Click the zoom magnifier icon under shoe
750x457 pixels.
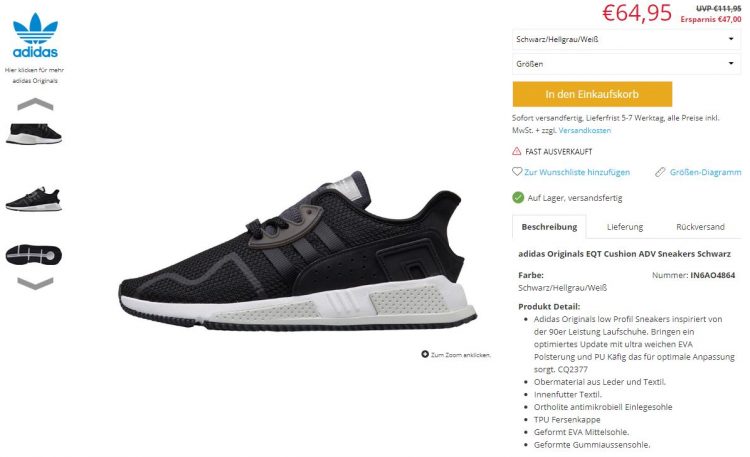tap(425, 354)
